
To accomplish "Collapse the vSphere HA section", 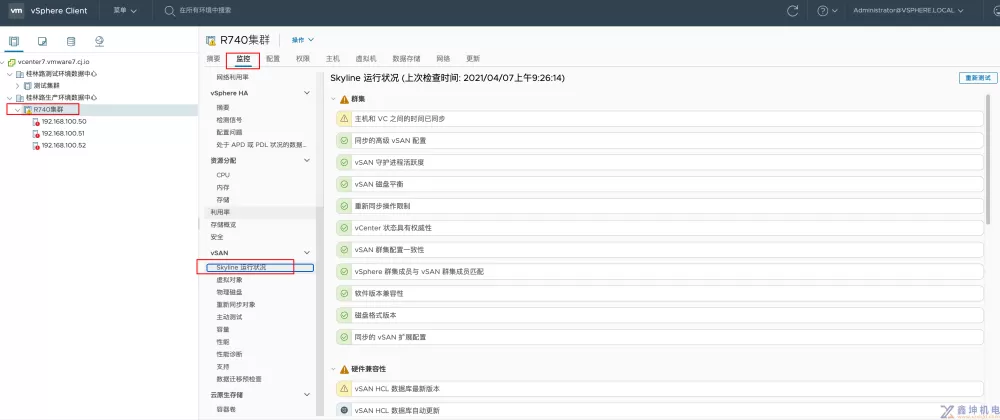I will (307, 93).
